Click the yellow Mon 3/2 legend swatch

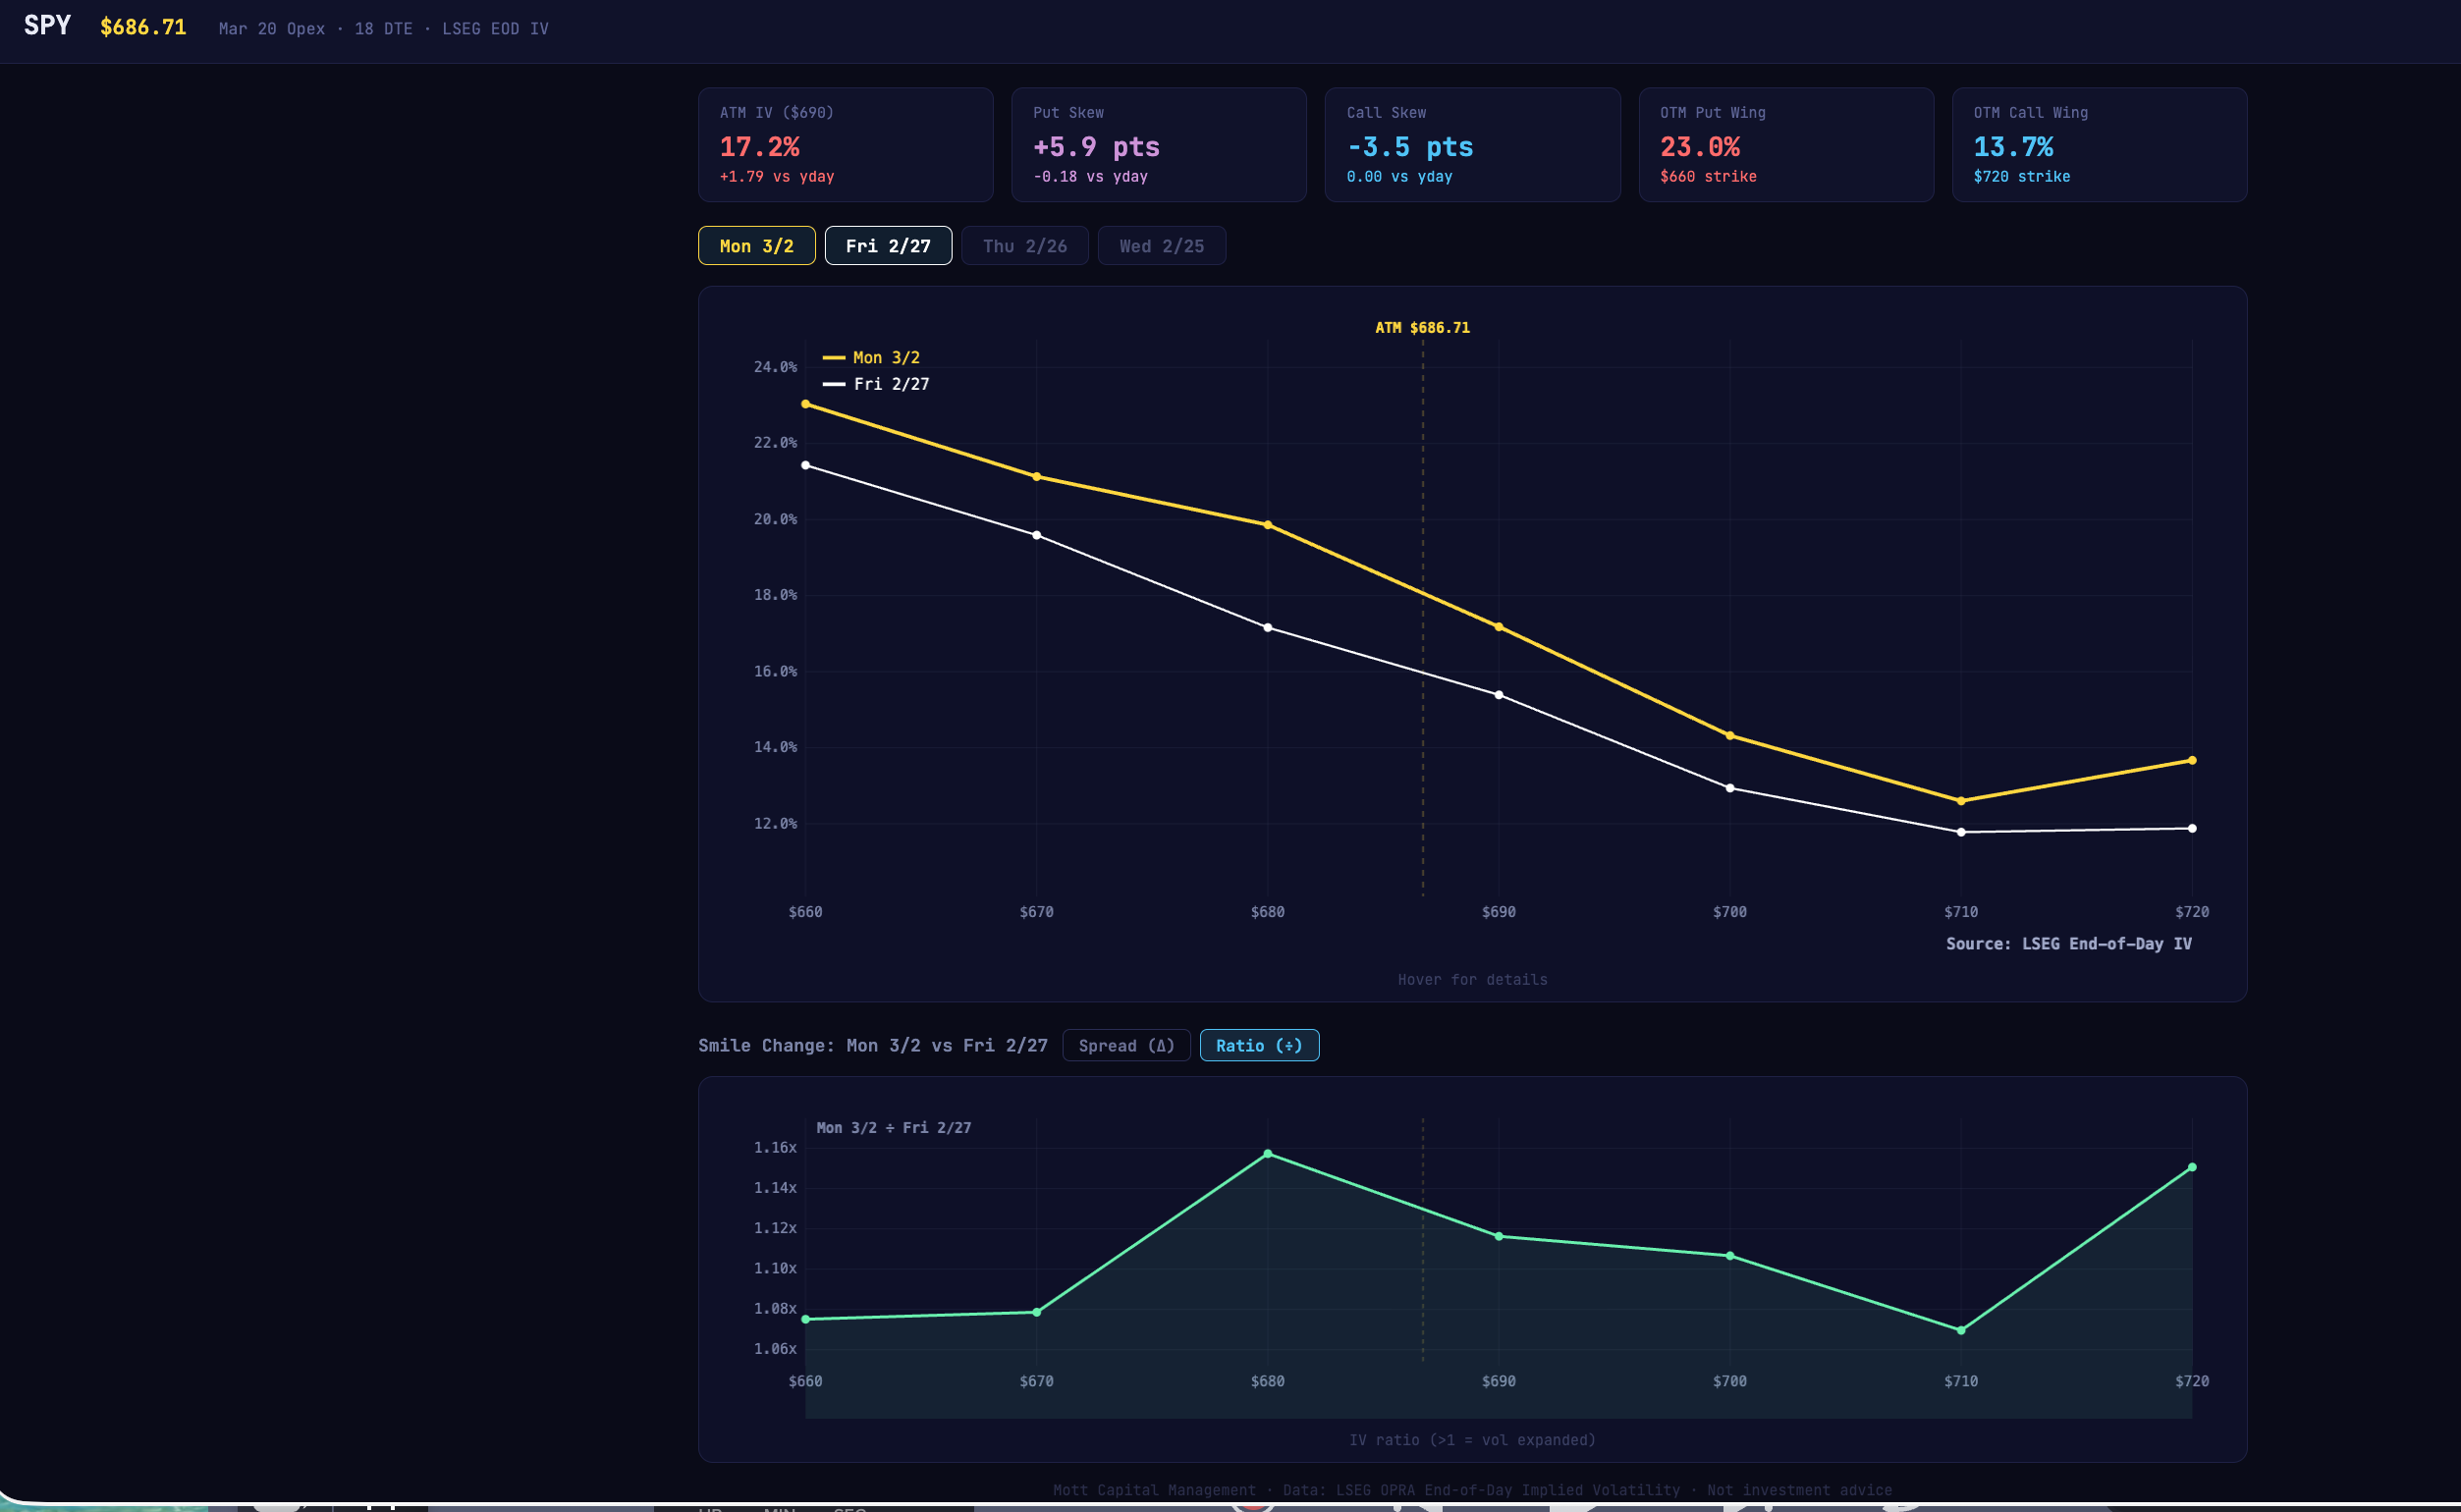tap(833, 358)
